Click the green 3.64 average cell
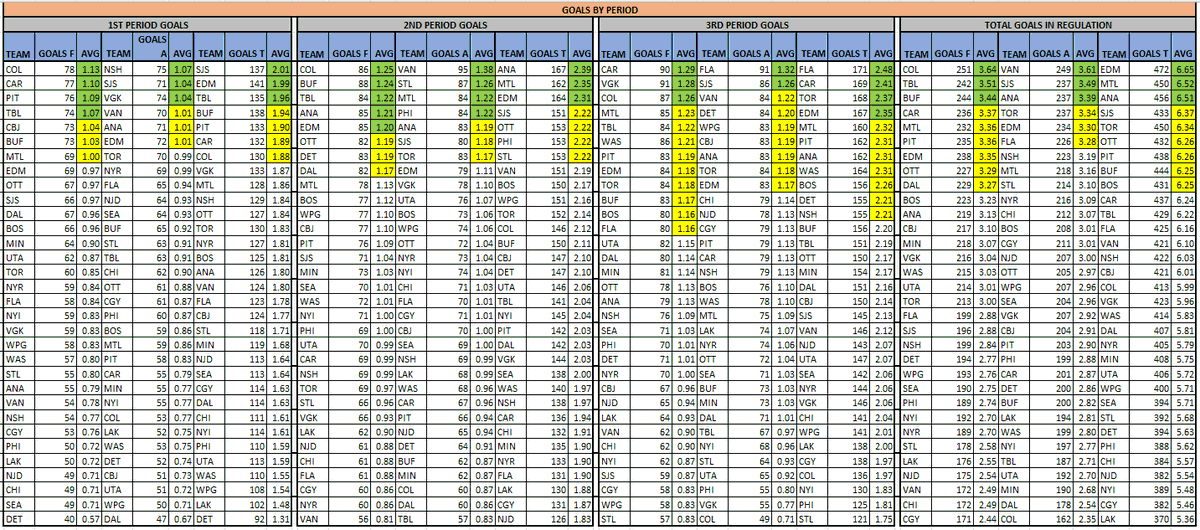 986,70
